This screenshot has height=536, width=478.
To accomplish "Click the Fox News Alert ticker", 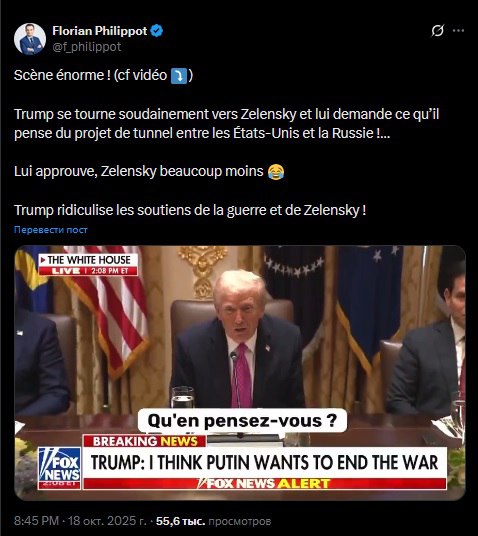I will pos(265,484).
